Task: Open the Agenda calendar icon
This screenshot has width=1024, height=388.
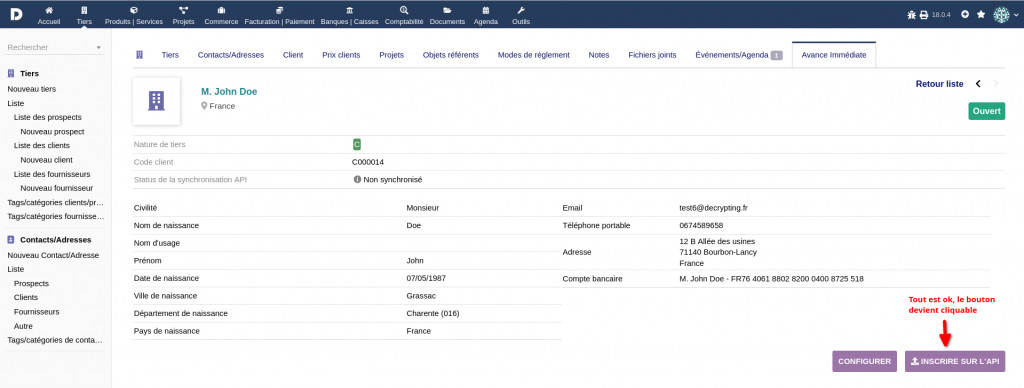Action: pos(485,10)
